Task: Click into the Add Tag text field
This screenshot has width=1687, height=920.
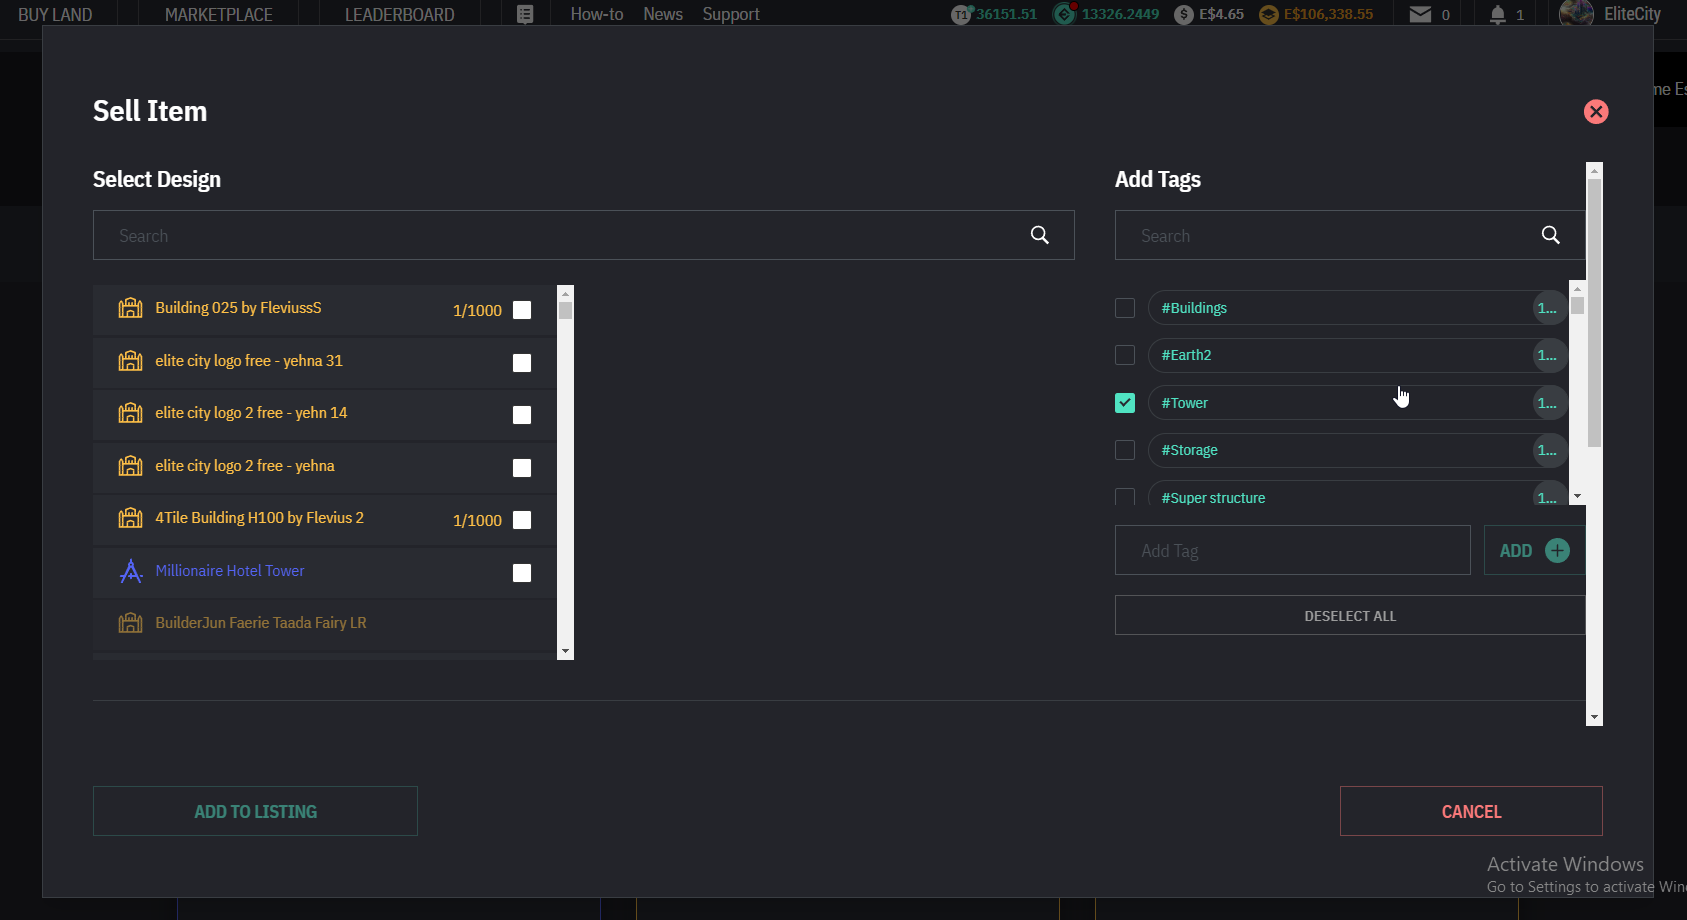Action: (x=1292, y=551)
